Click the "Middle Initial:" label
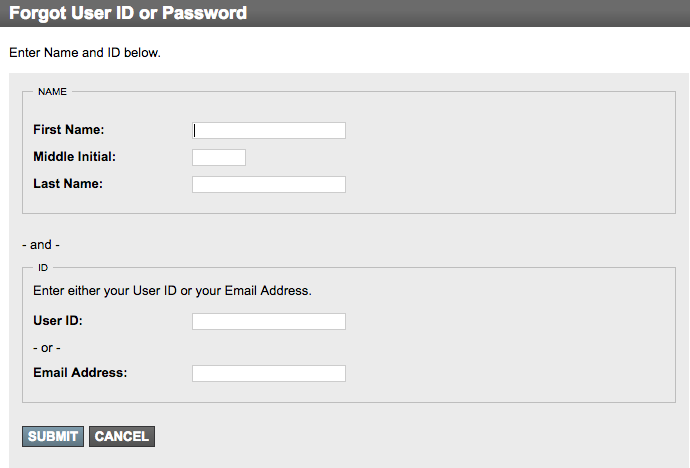Screen dimensions: 690x468 click(74, 157)
